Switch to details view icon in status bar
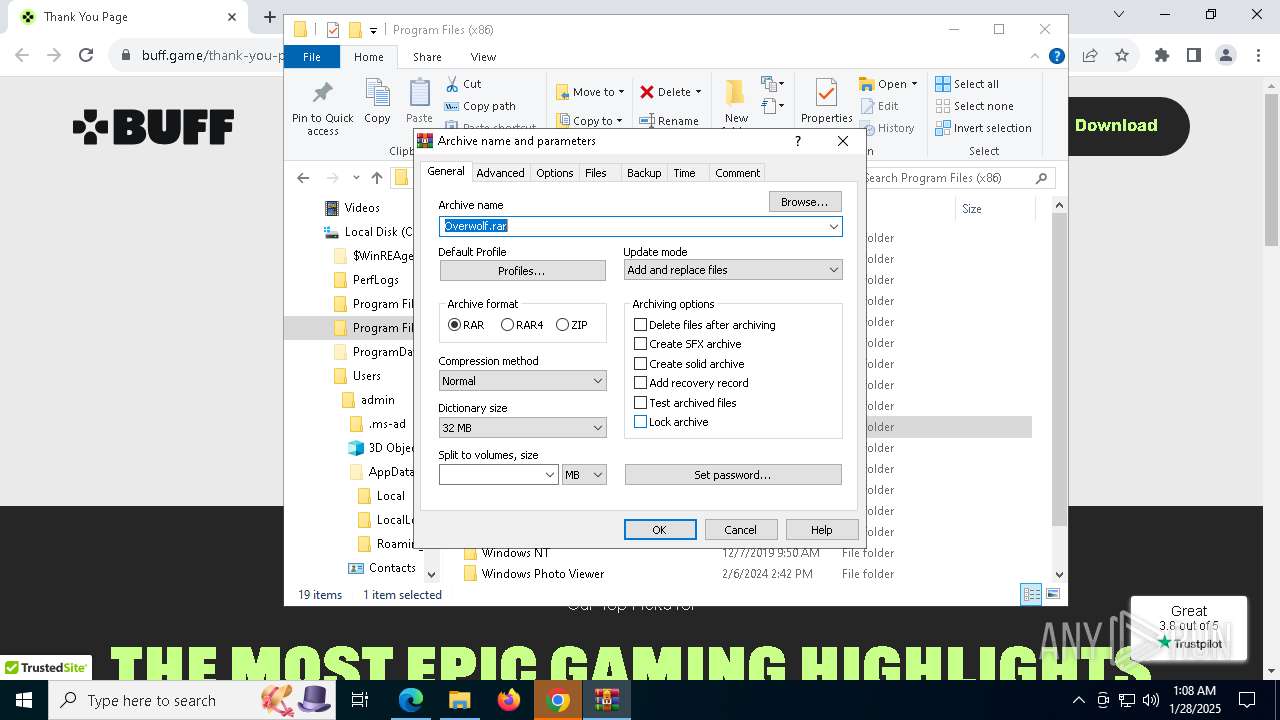1280x720 pixels. coord(1031,594)
